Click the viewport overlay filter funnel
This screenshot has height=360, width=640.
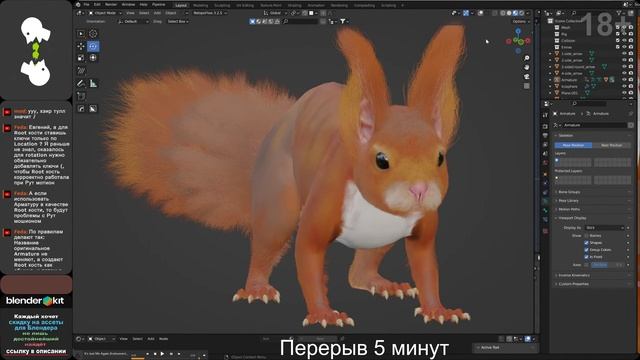click(x=342, y=21)
